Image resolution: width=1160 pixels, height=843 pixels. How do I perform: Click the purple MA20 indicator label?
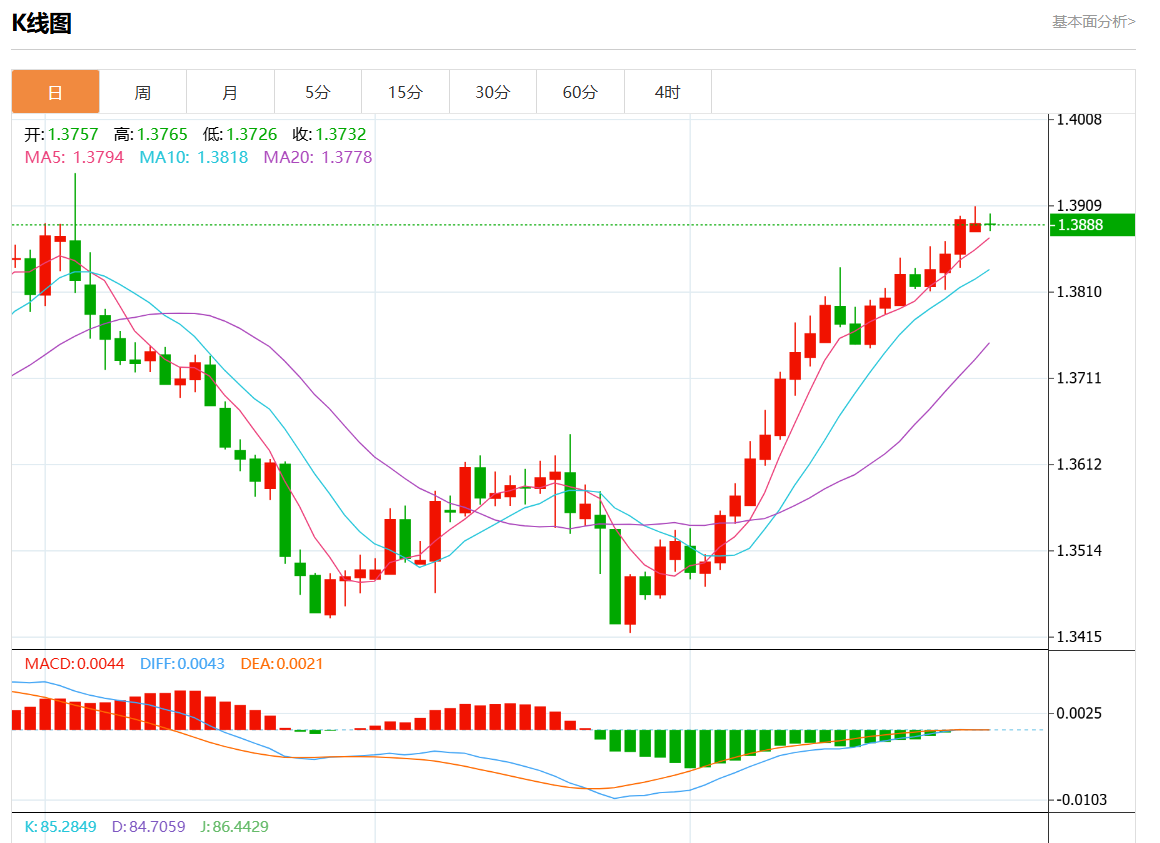coord(317,157)
